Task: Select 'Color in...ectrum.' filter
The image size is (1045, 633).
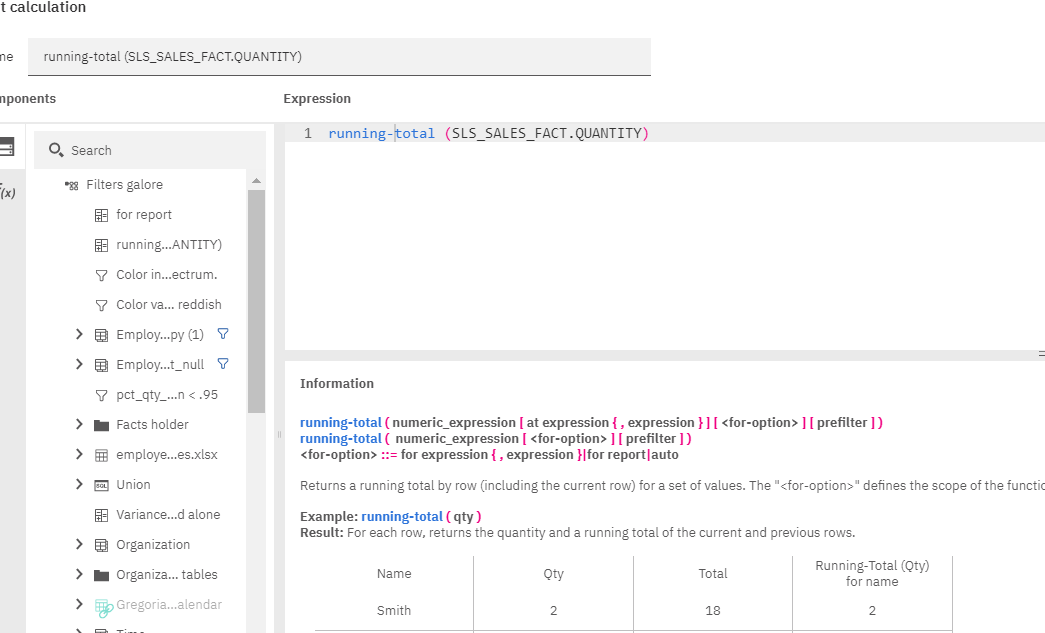Action: (167, 275)
